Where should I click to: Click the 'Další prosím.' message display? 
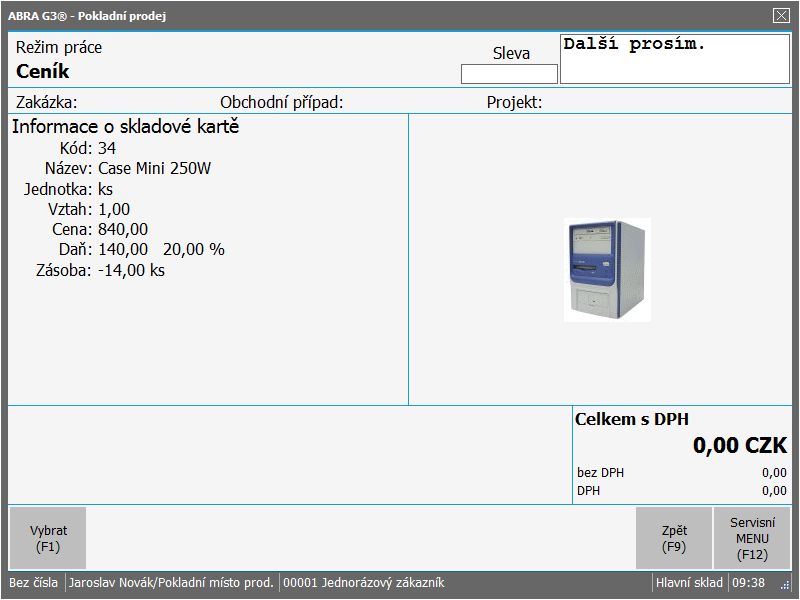pyautogui.click(x=674, y=59)
